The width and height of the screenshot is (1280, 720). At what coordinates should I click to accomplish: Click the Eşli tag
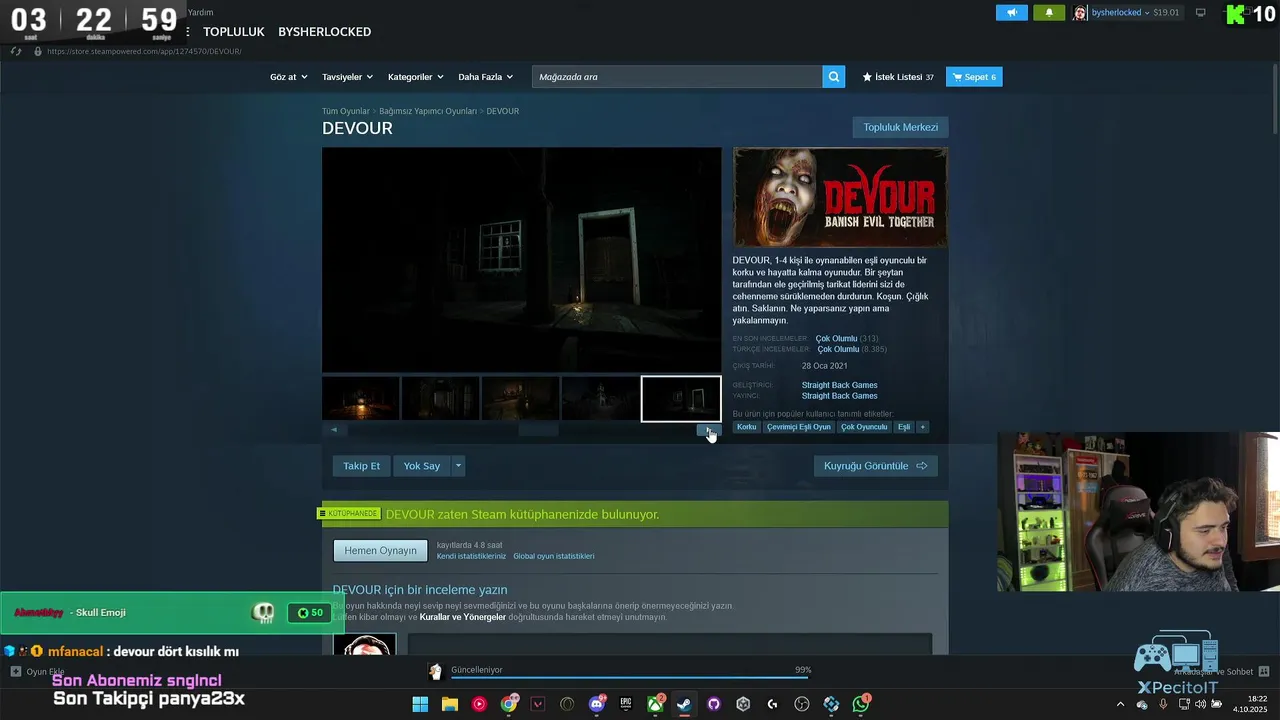point(904,427)
